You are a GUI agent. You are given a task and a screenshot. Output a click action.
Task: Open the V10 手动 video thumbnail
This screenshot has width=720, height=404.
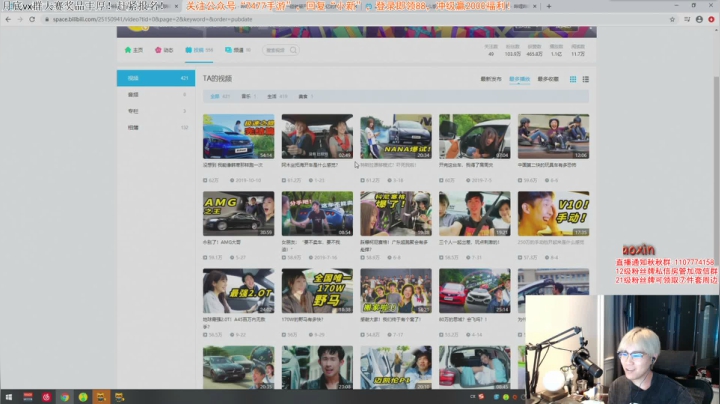point(553,213)
